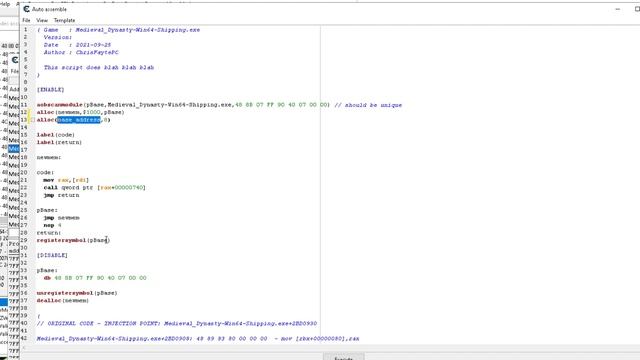Click the 'nop 4' instruction

coord(52,225)
